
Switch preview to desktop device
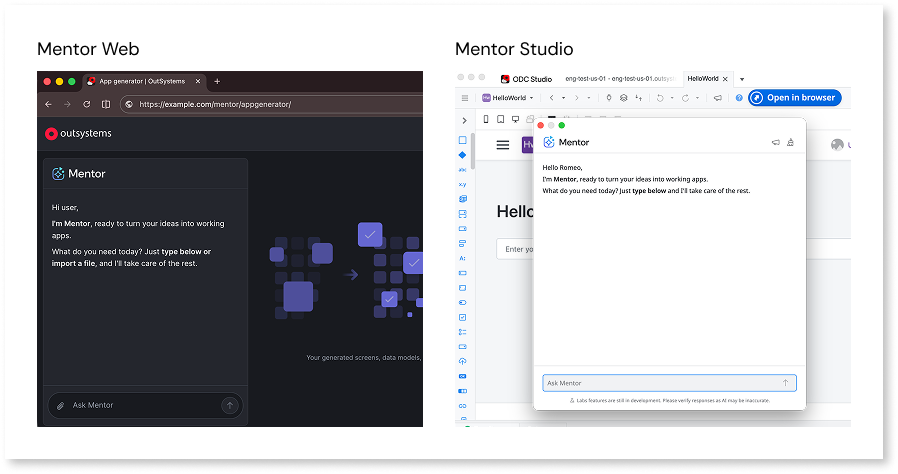click(515, 119)
